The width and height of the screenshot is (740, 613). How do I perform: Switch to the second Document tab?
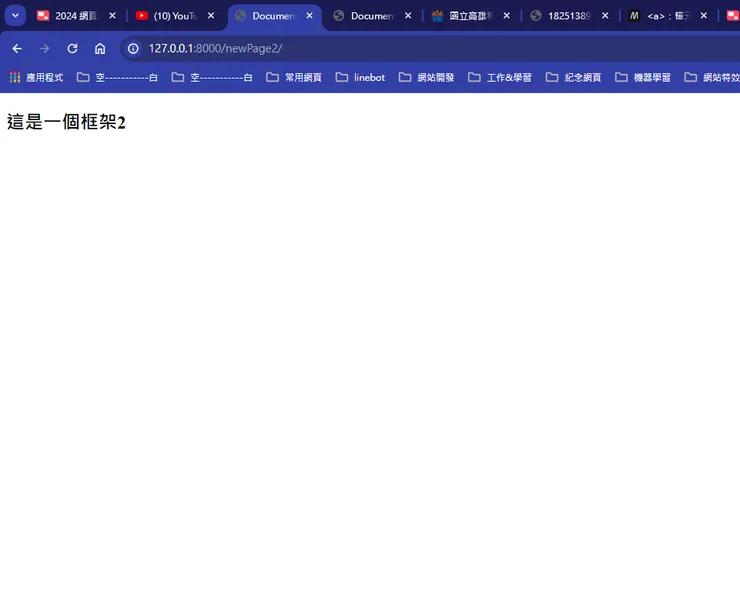pyautogui.click(x=371, y=16)
